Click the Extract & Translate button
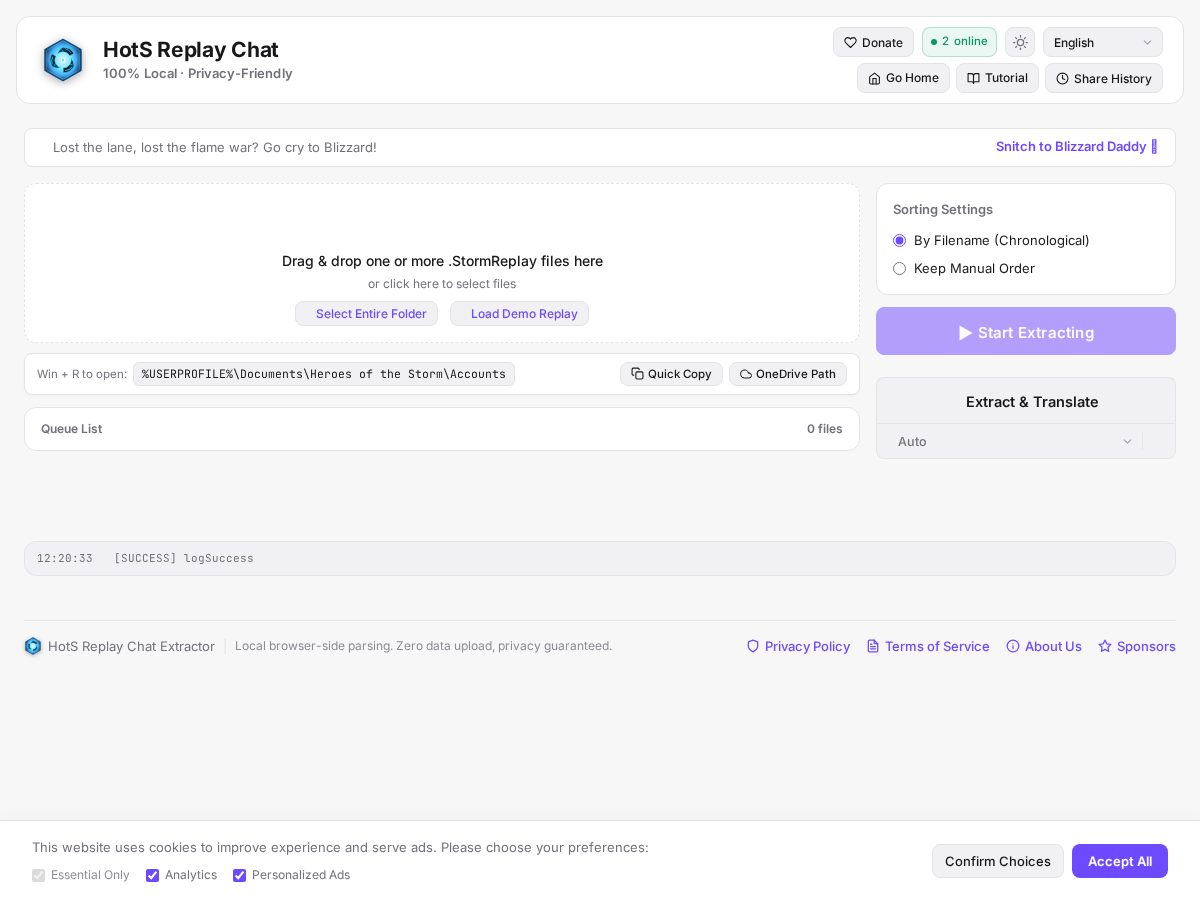Viewport: 1200px width, 900px height. (x=1026, y=401)
